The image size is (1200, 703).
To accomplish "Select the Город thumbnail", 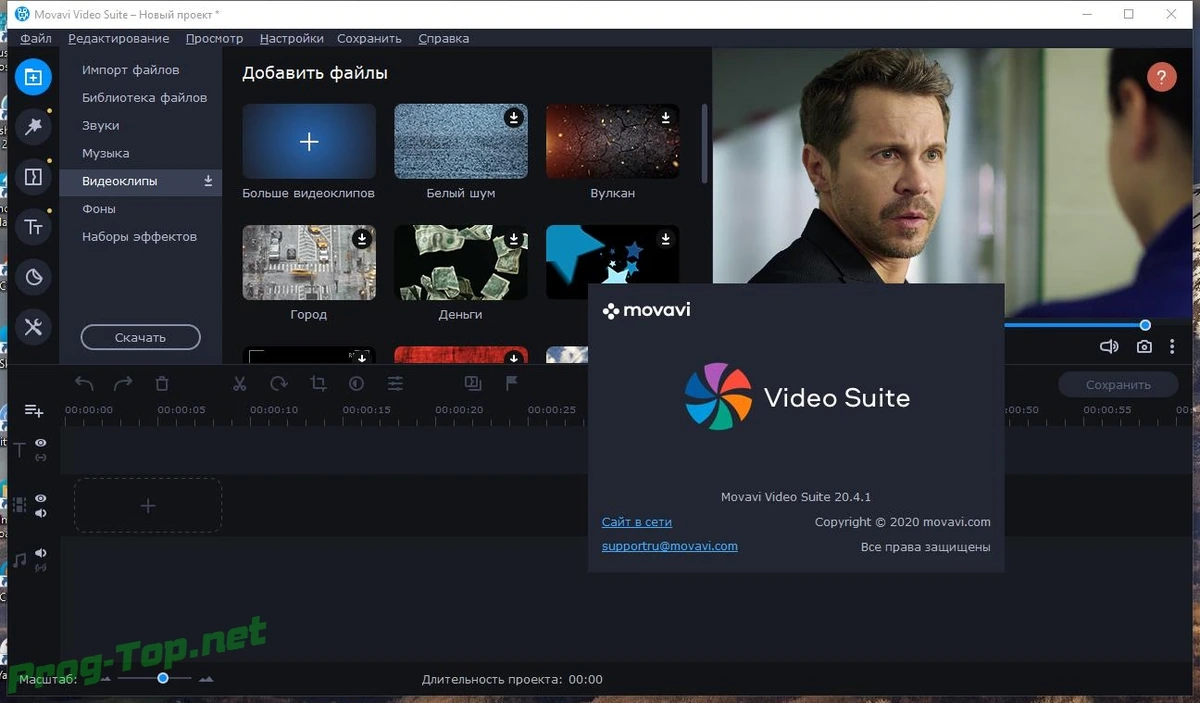I will (x=309, y=262).
